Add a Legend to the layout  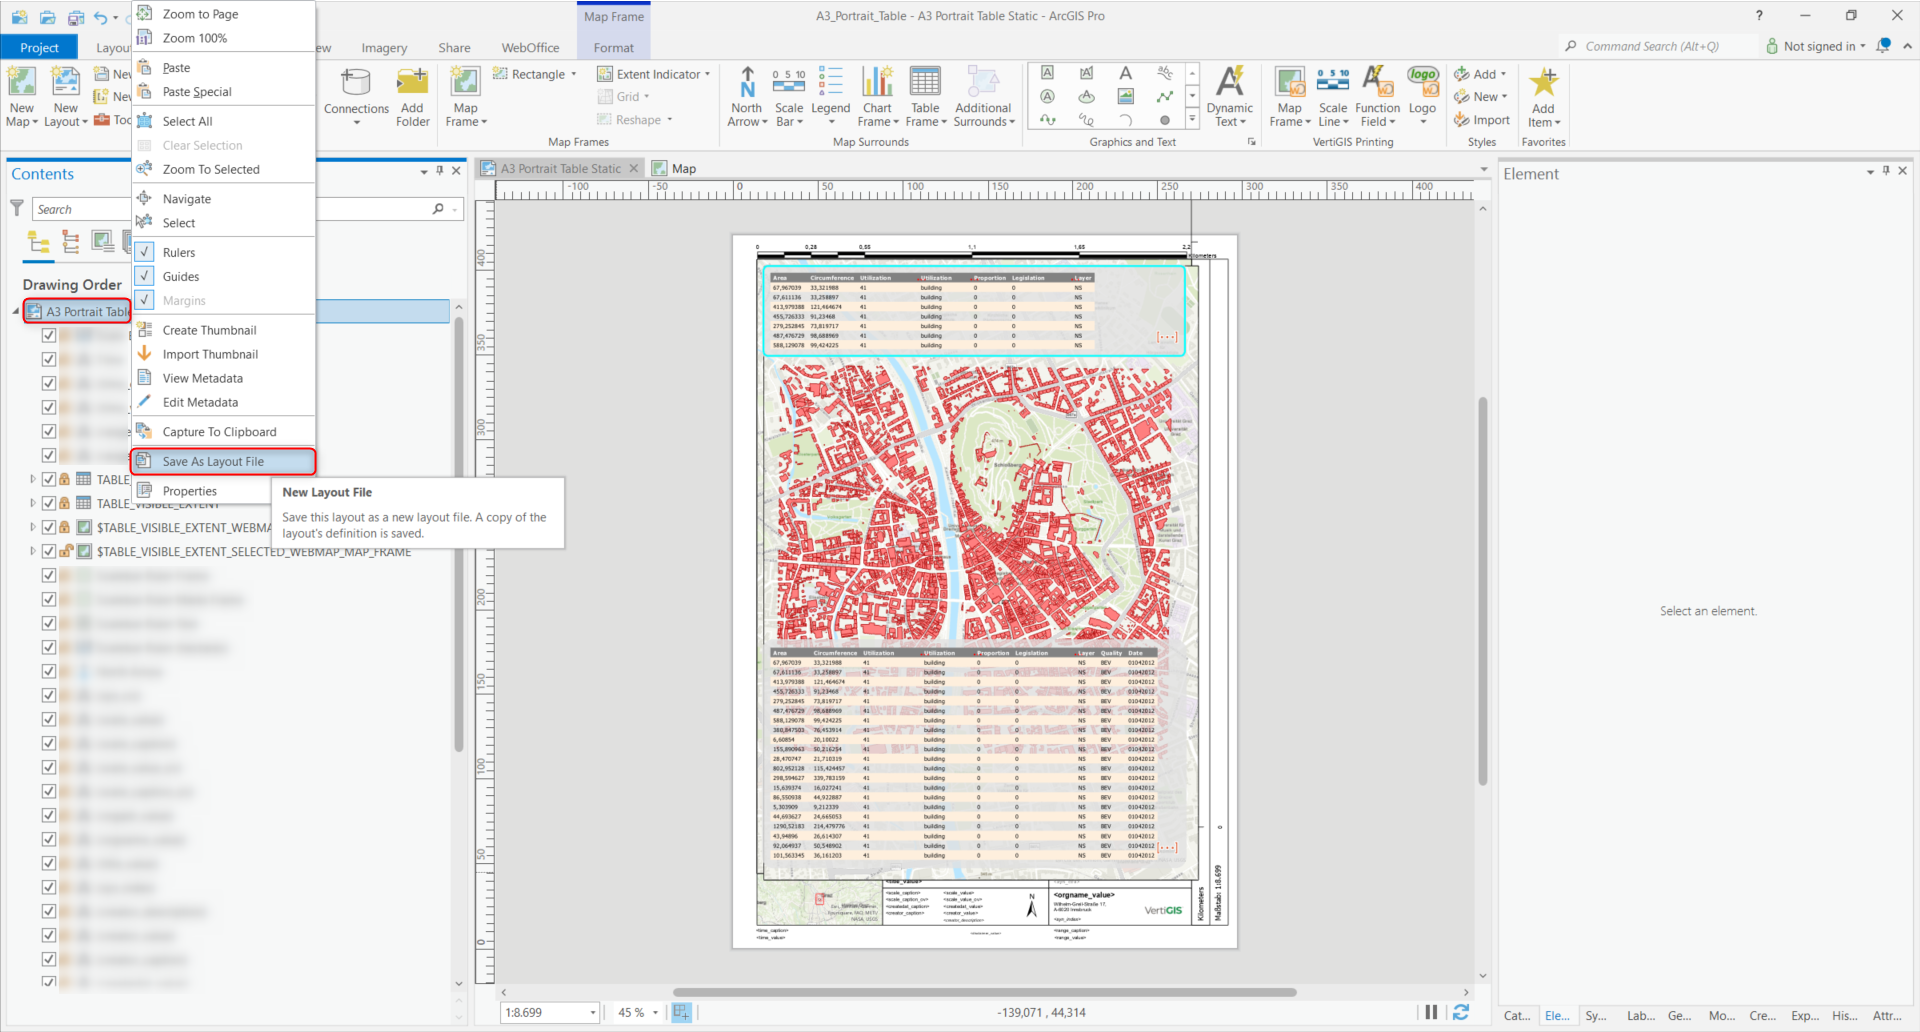coord(830,96)
